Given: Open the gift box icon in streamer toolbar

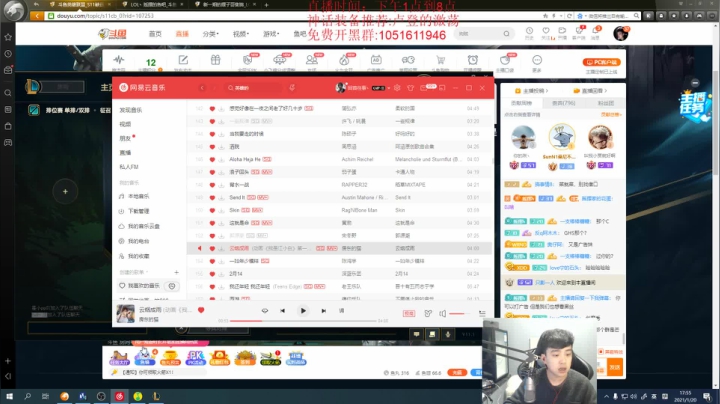Looking at the screenshot, I should [x=215, y=60].
